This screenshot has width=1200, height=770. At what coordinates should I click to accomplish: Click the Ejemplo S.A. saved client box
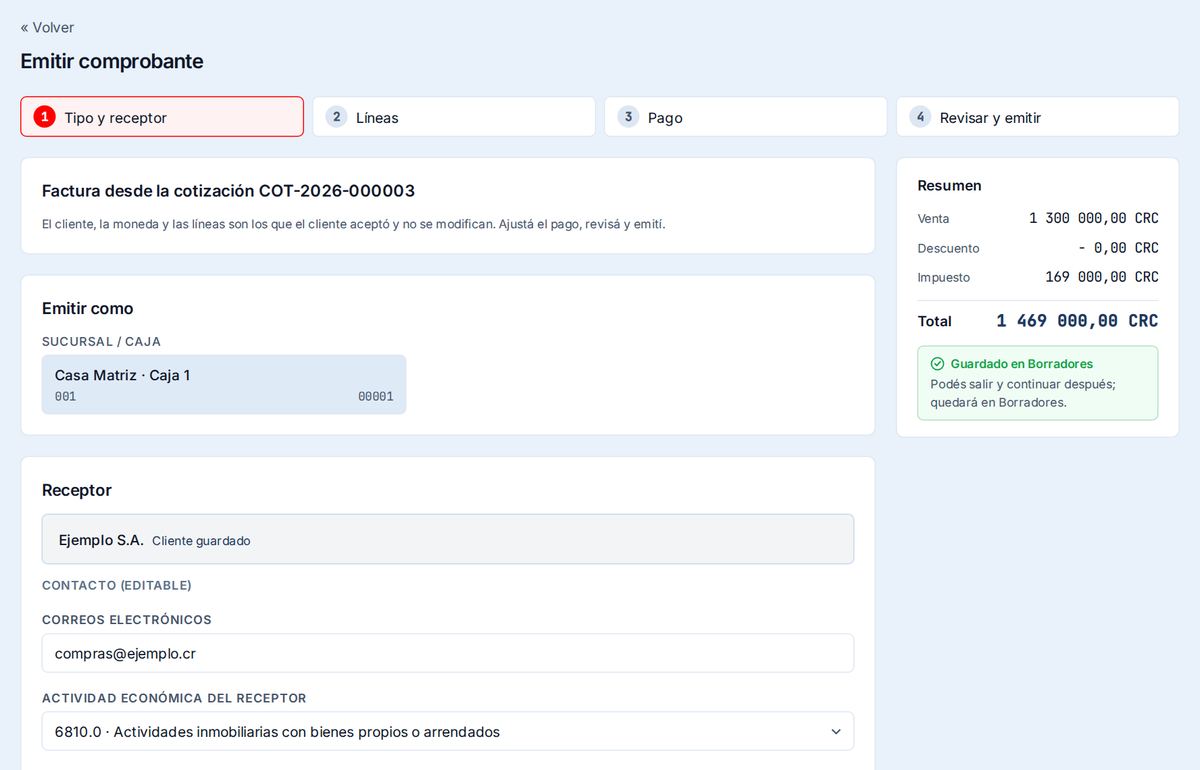448,540
